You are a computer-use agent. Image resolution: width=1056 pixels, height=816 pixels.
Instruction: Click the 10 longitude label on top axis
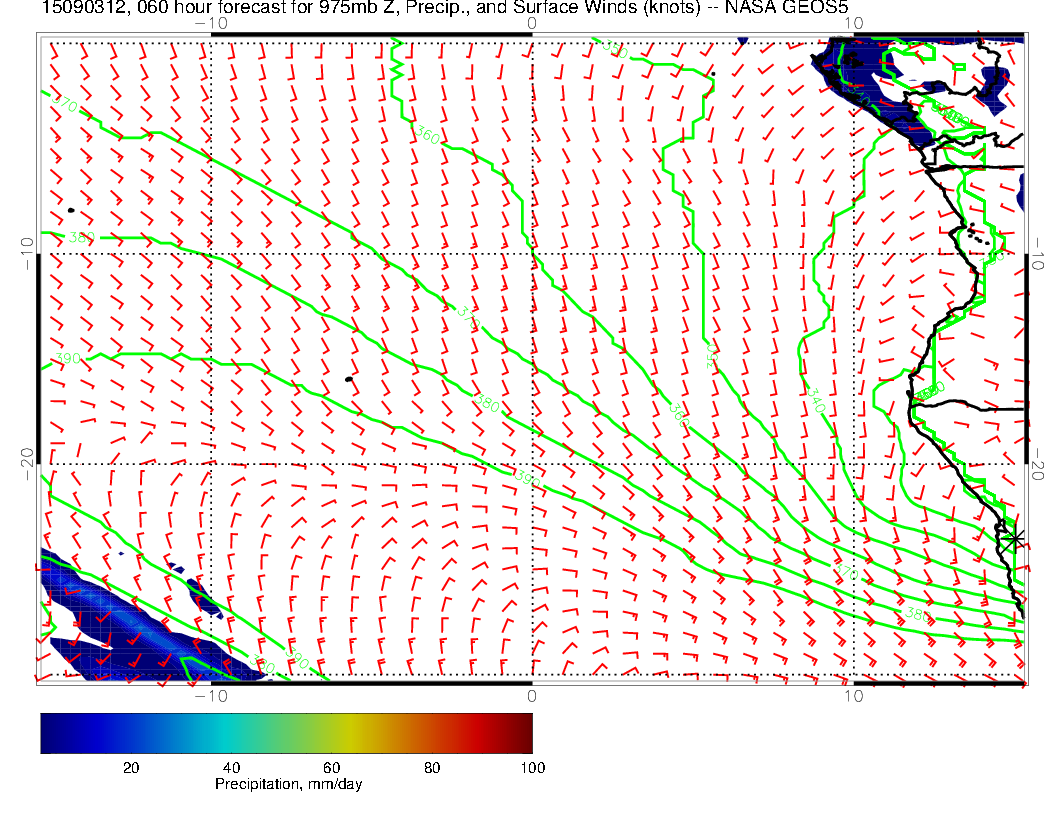tap(851, 23)
